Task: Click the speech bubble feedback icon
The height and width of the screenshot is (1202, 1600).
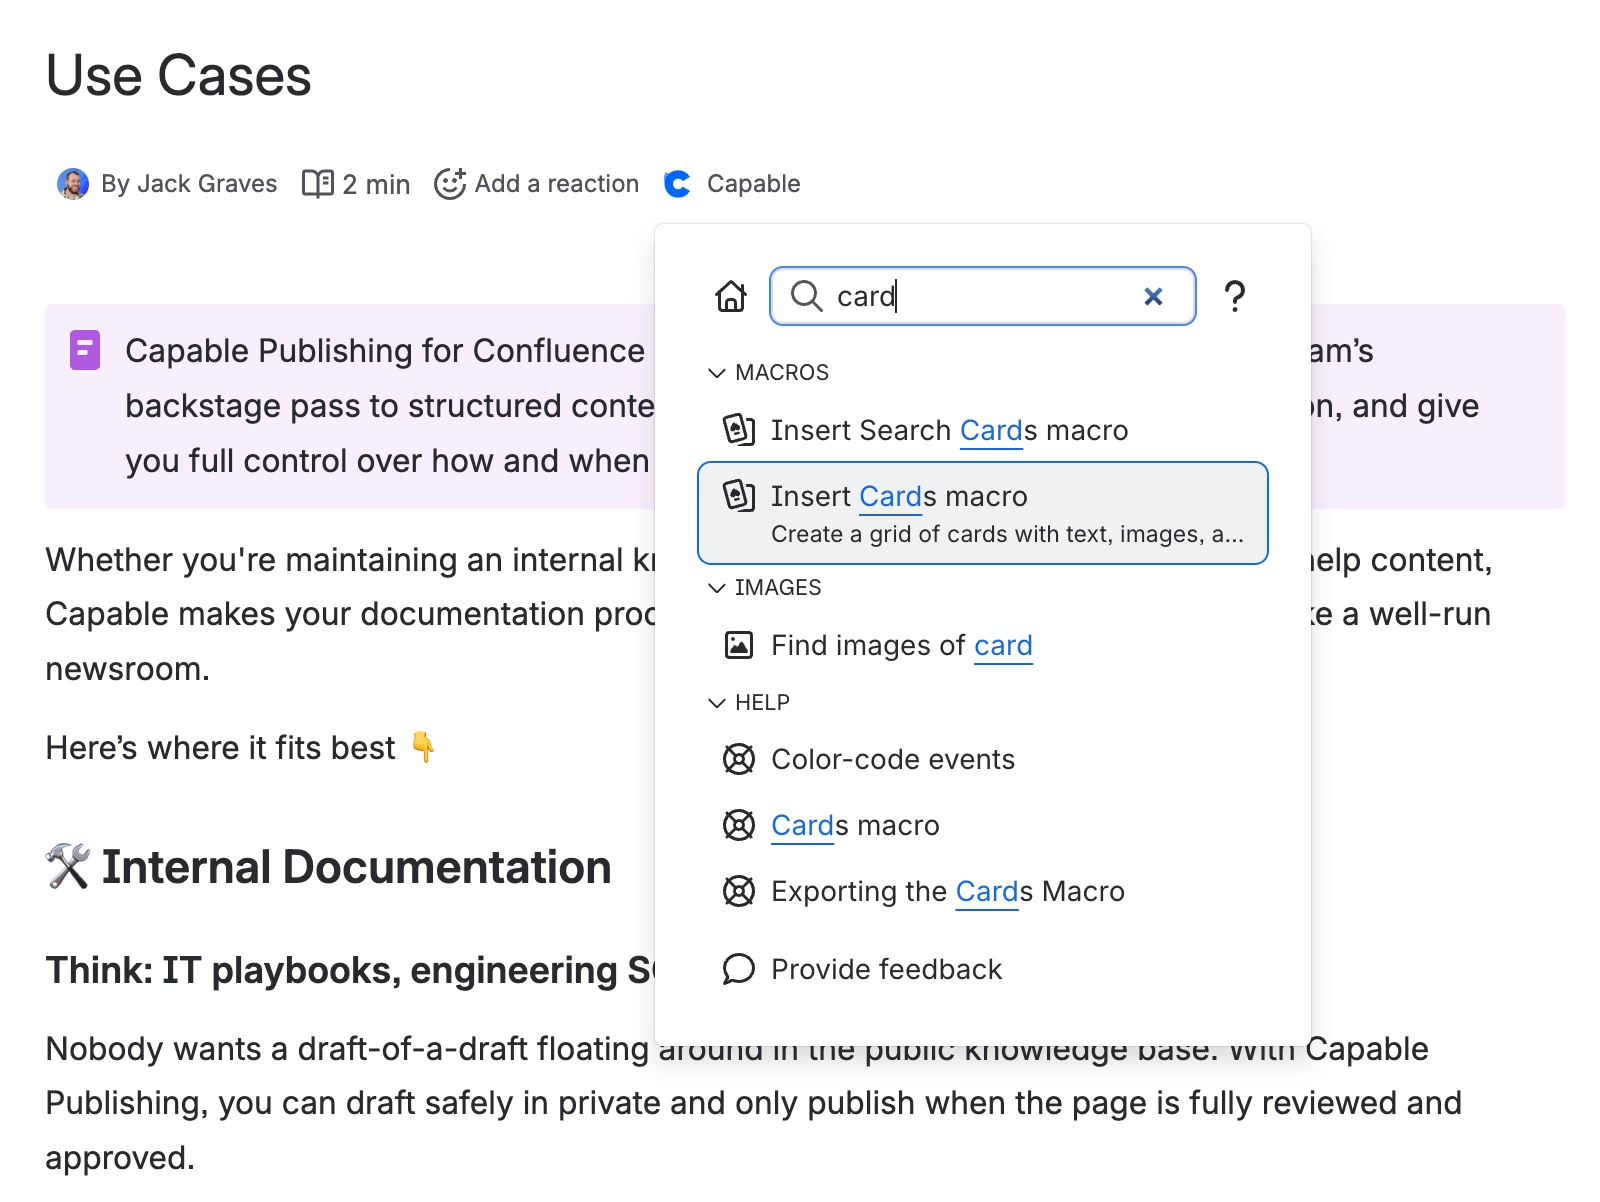Action: pos(738,968)
